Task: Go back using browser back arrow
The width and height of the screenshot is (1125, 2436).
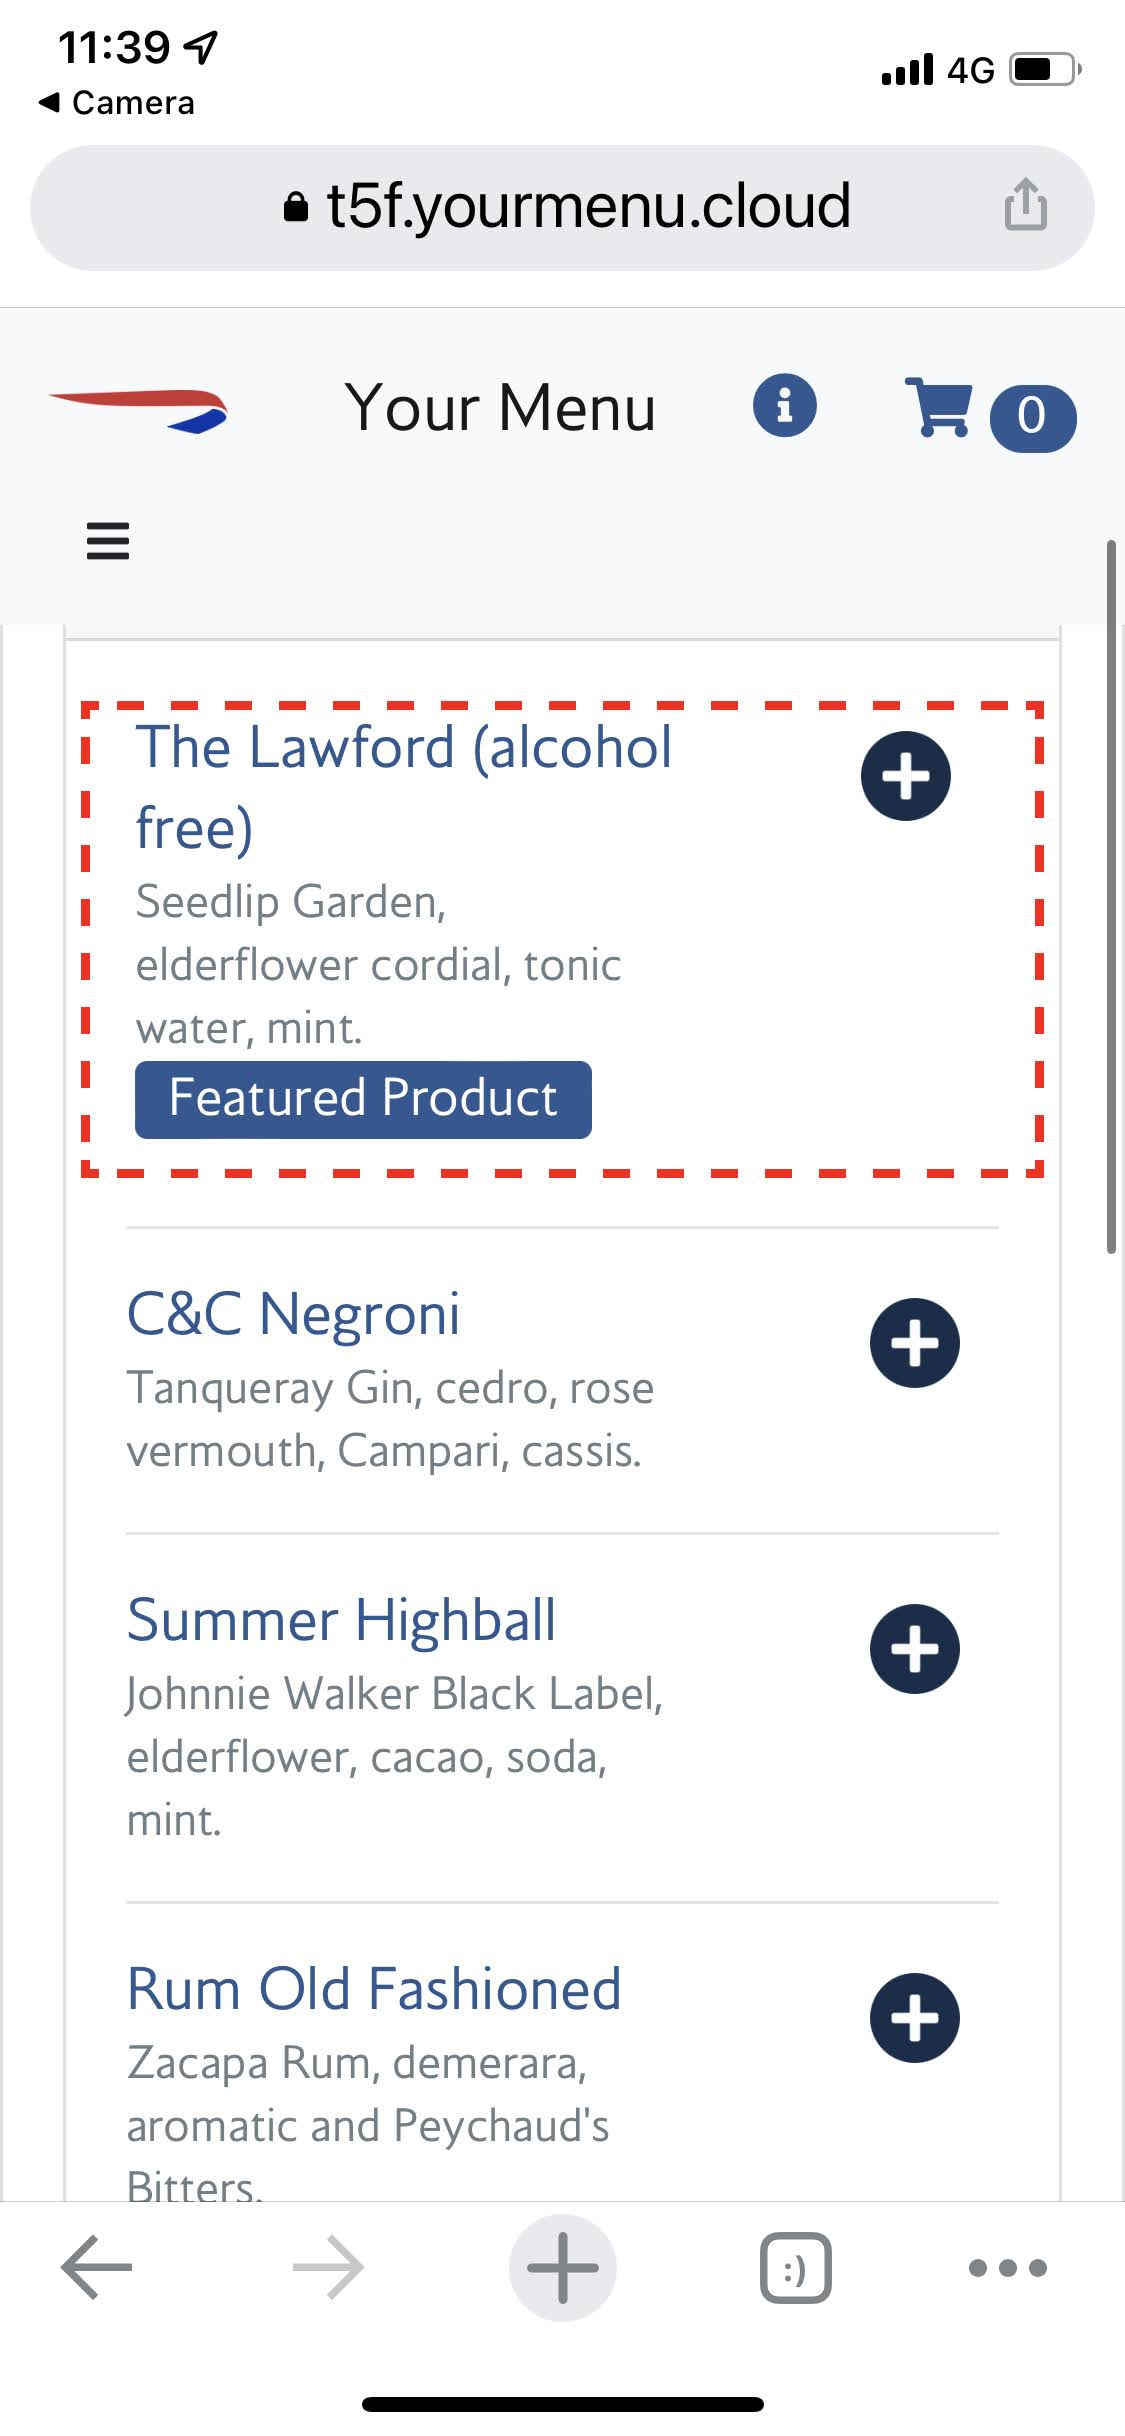Action: click(x=97, y=2267)
